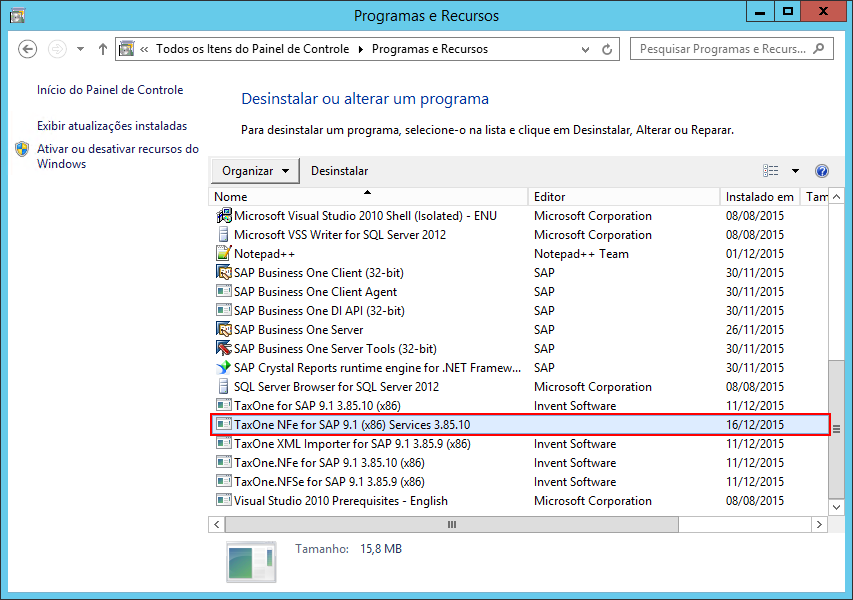The image size is (853, 600).
Task: Click the horizontal scrollbar thumb
Action: [x=452, y=524]
